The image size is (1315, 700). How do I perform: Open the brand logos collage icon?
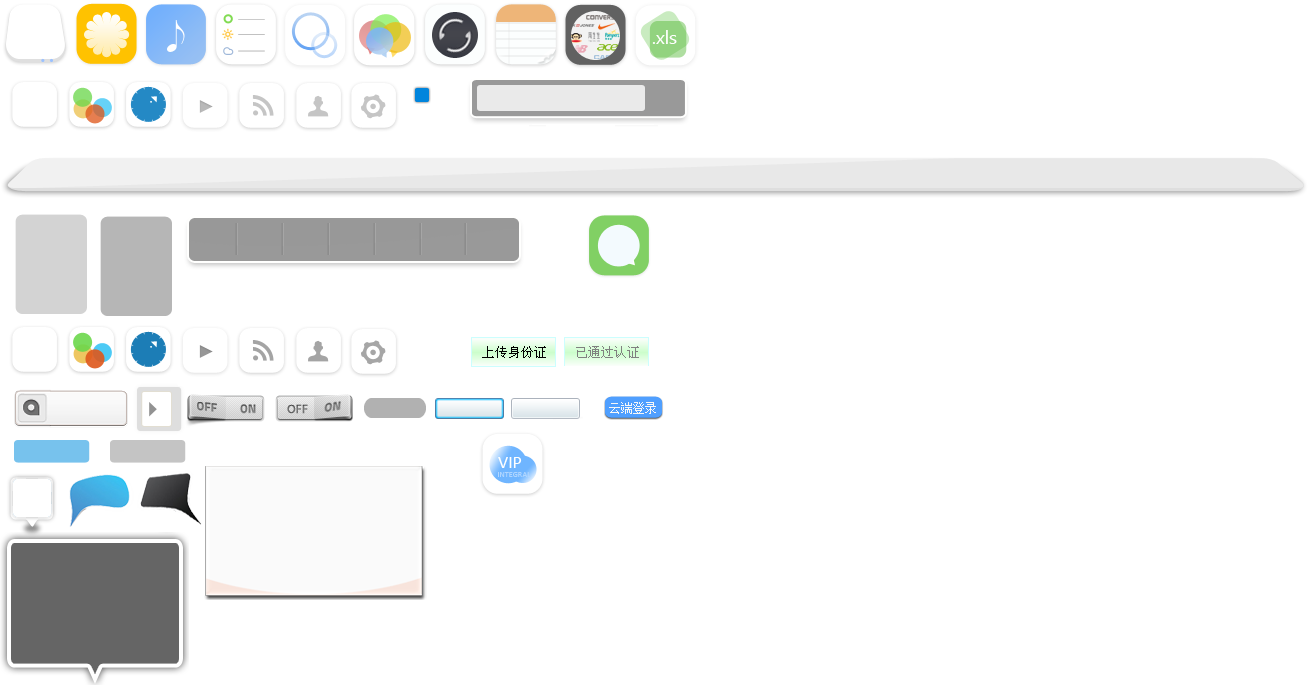tap(595, 35)
